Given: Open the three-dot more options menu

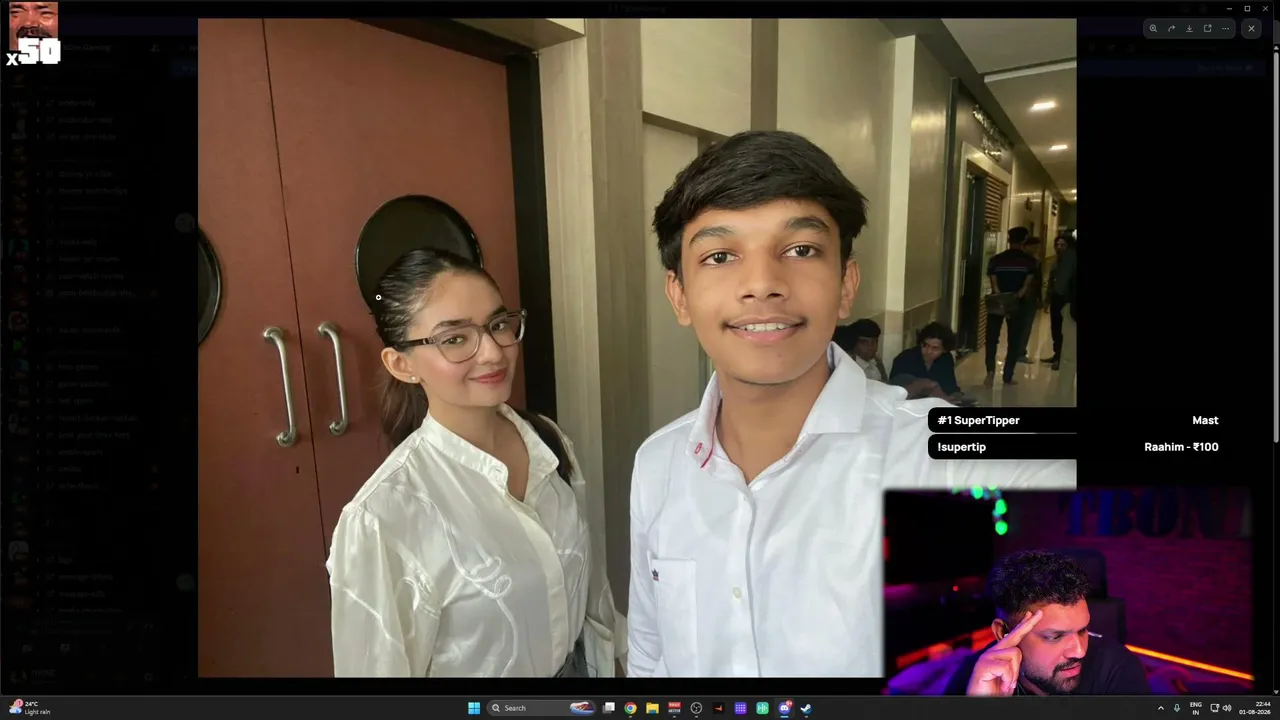Looking at the screenshot, I should (x=1225, y=29).
